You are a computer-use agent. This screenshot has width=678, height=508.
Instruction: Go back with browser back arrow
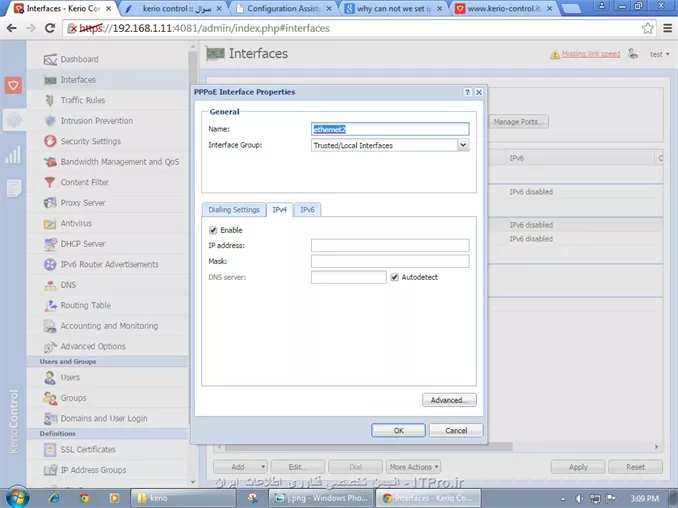click(x=12, y=29)
